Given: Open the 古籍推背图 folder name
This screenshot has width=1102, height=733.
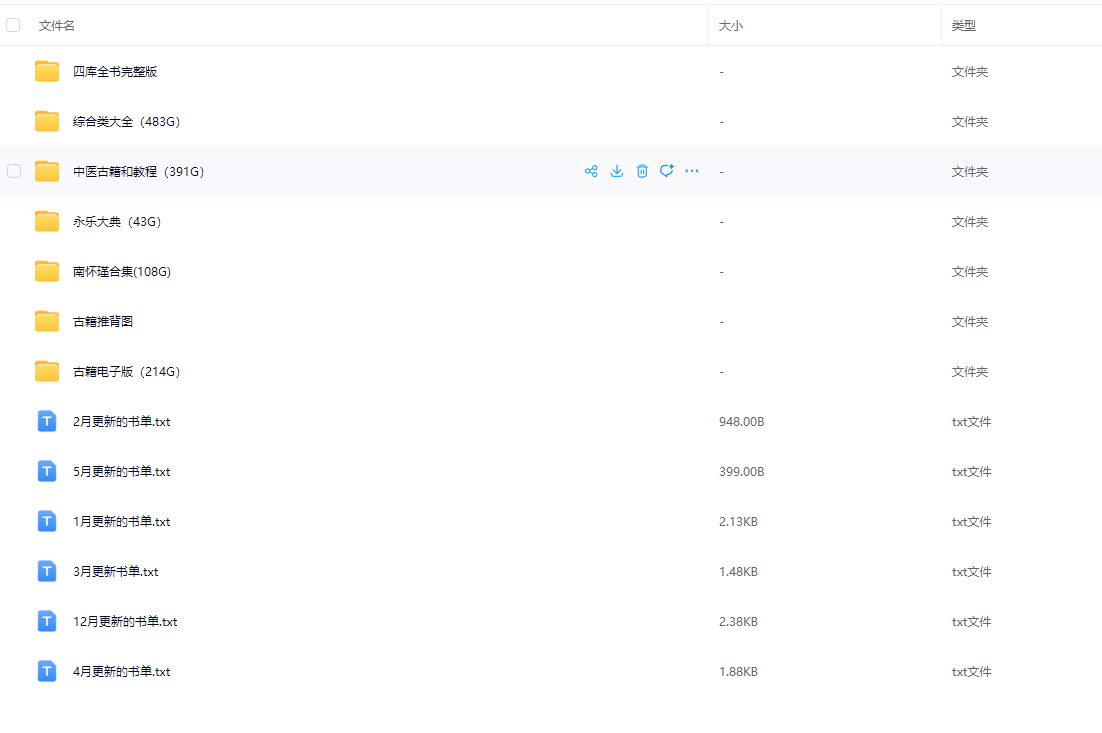Looking at the screenshot, I should [x=103, y=322].
